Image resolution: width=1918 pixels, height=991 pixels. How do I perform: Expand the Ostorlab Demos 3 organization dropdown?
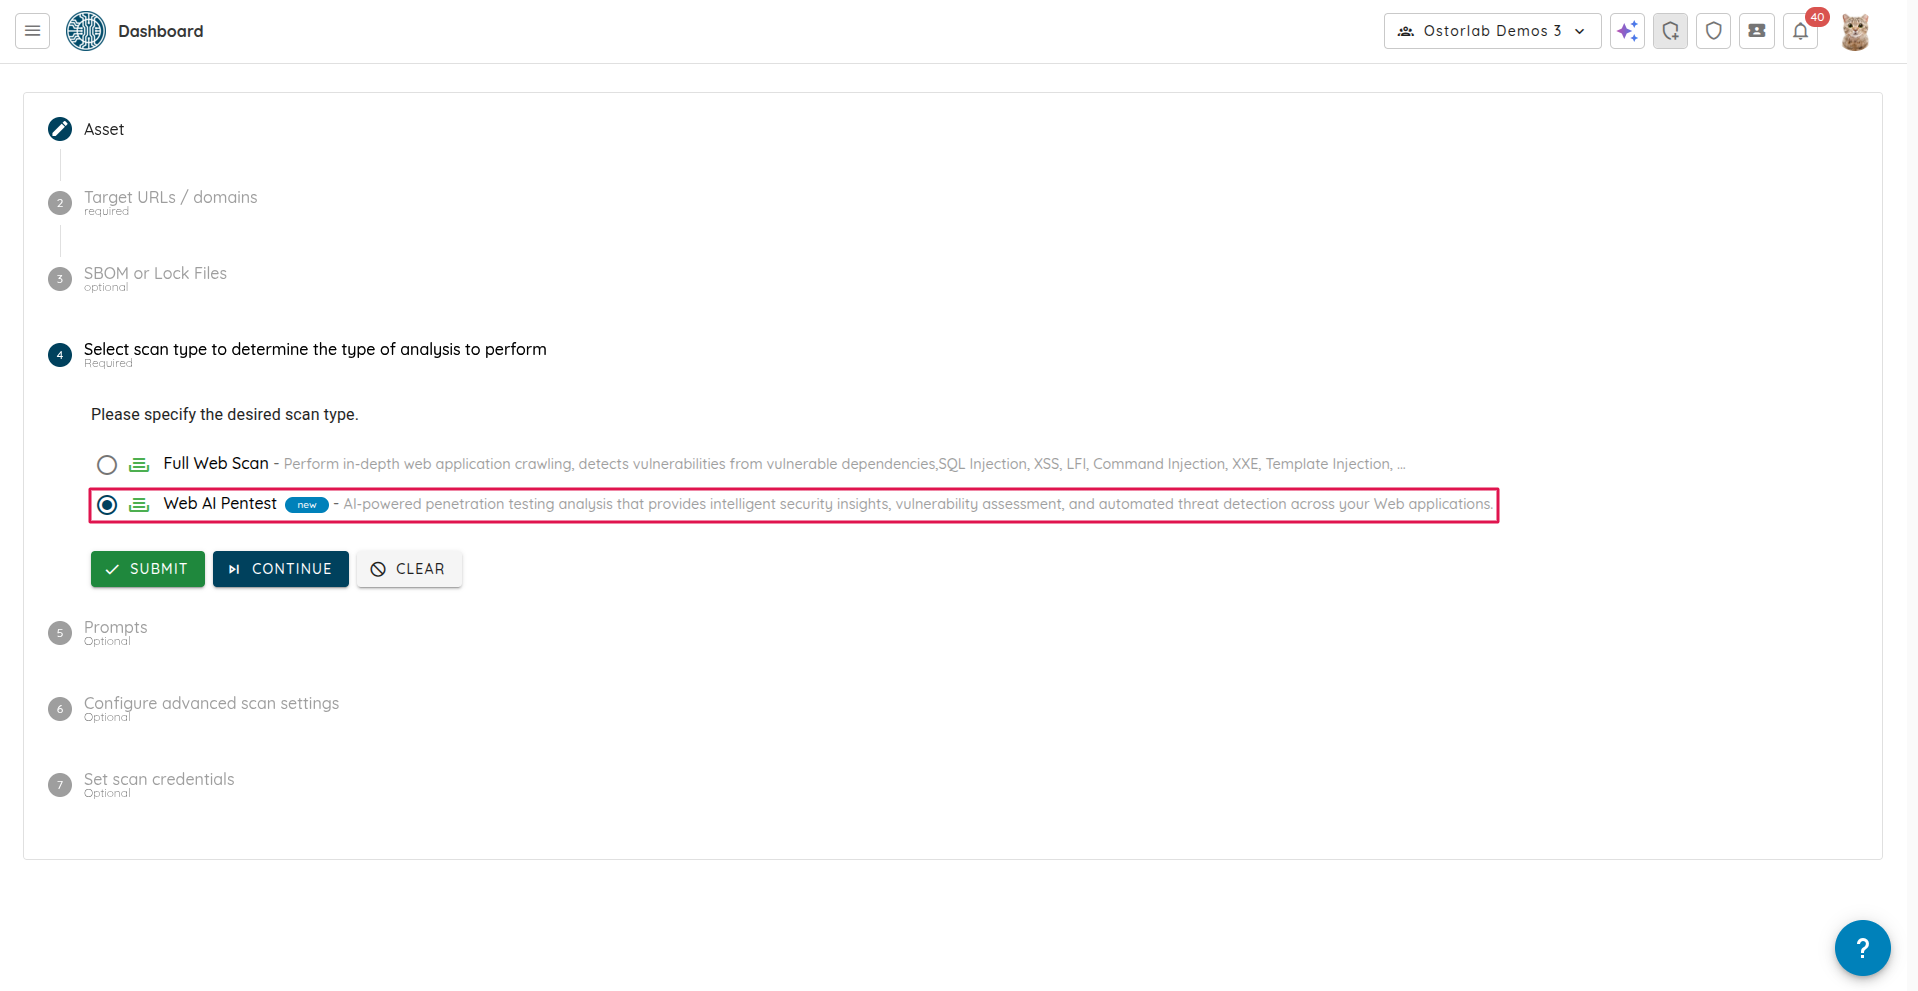(1492, 31)
